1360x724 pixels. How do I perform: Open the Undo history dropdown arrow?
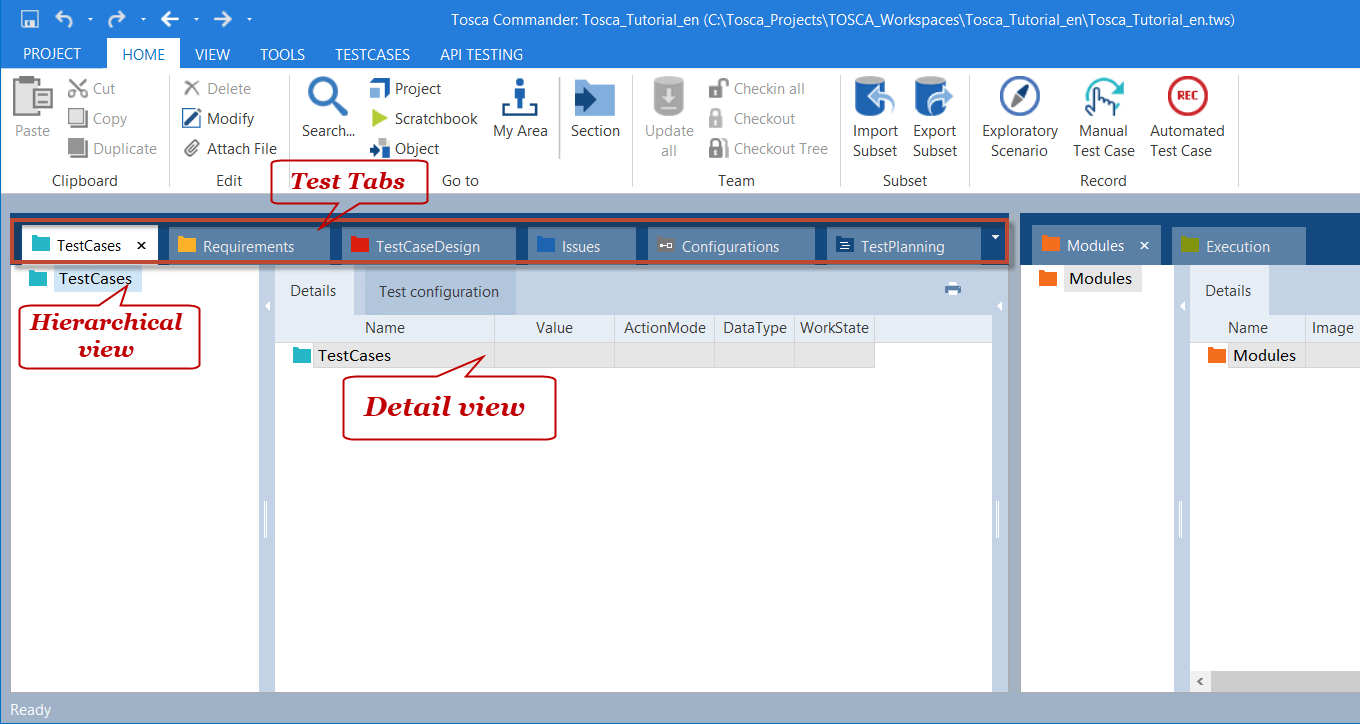point(90,19)
